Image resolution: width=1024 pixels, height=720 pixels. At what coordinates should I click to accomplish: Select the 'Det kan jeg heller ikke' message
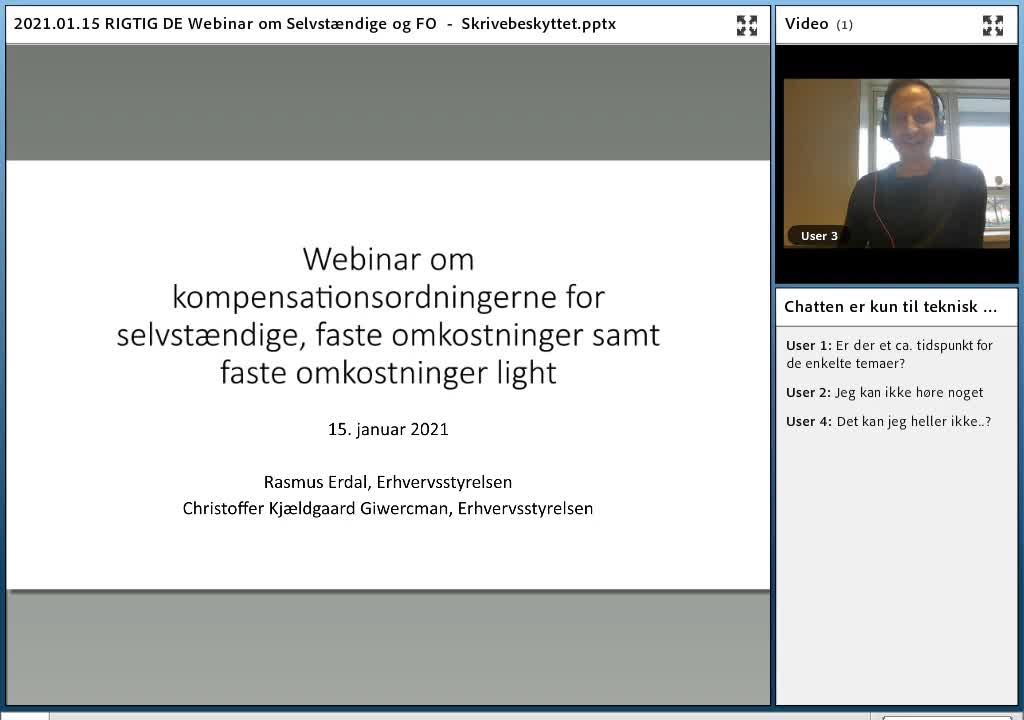913,422
